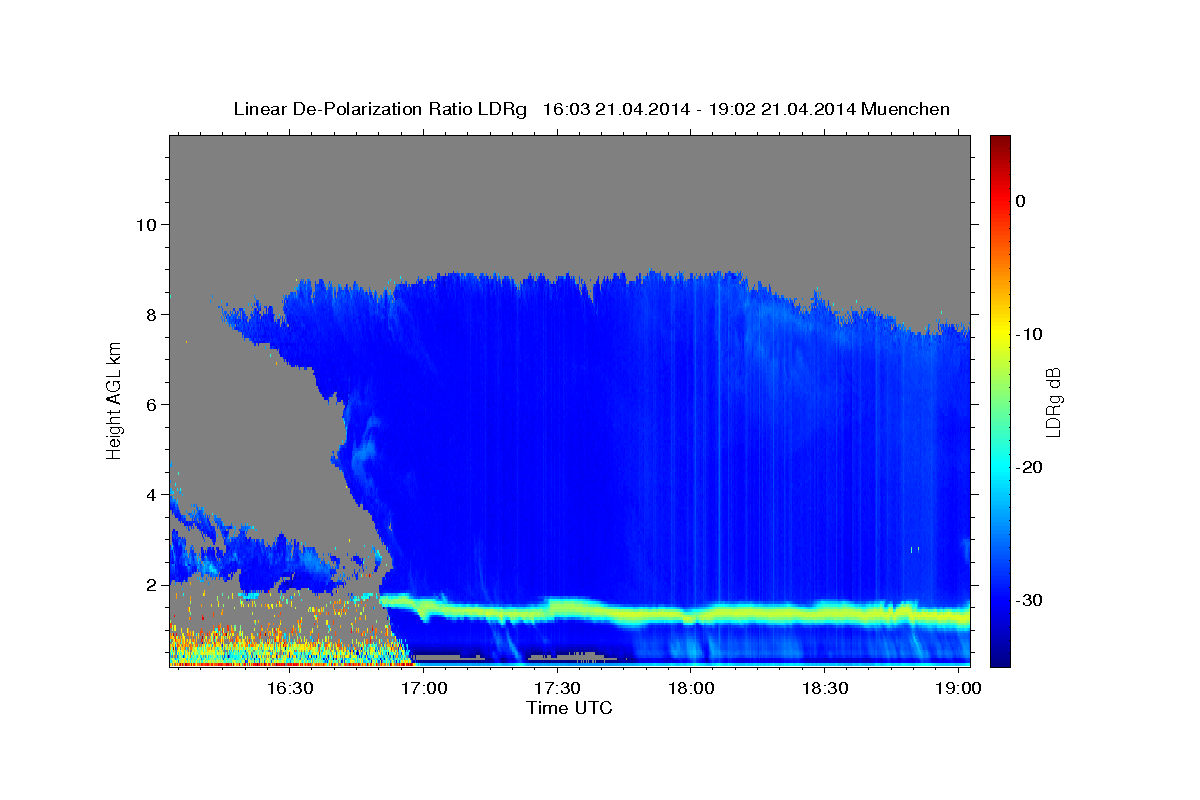Click the '19:00' time tick label
This screenshot has width=1200, height=800.
(x=959, y=688)
